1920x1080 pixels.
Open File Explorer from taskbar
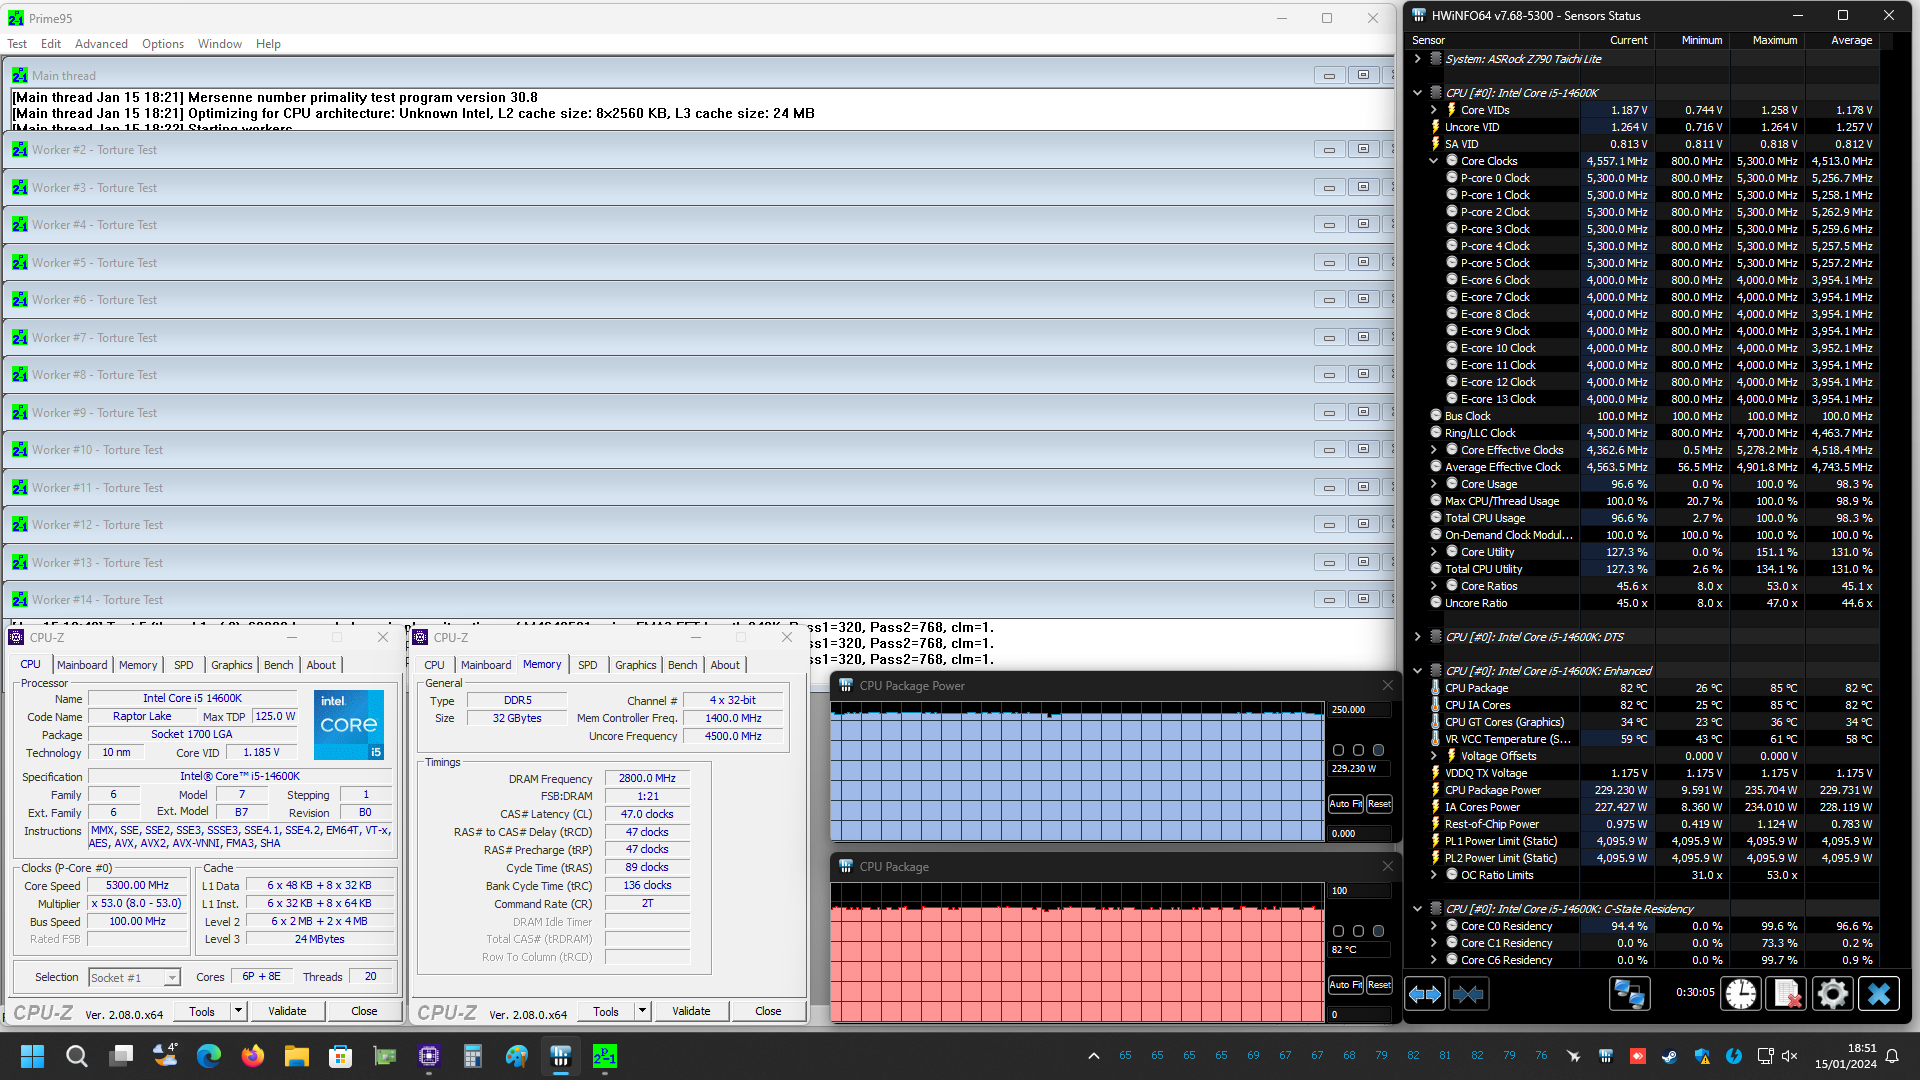point(297,1056)
